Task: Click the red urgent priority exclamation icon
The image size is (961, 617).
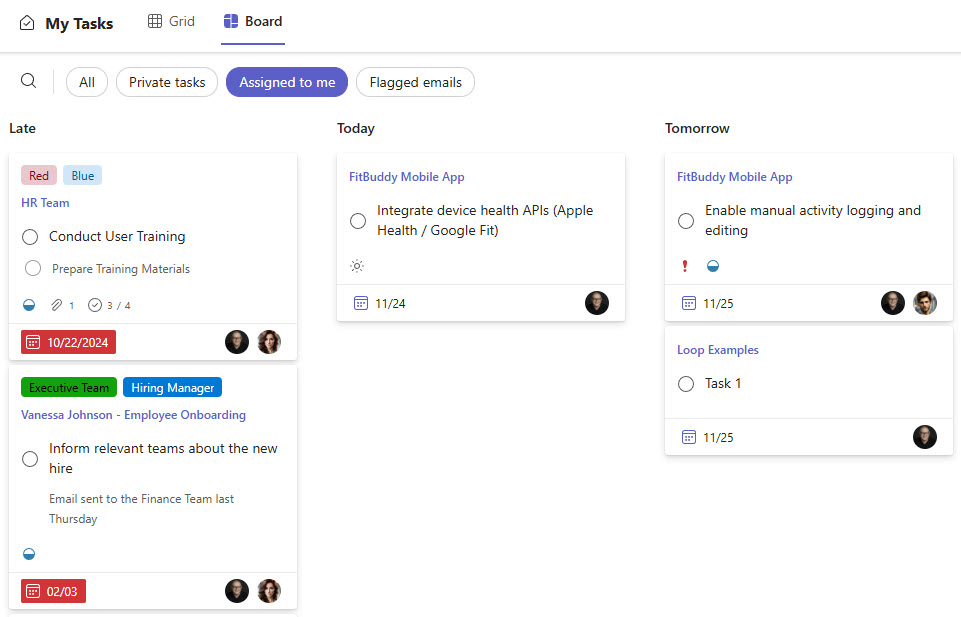Action: [x=685, y=266]
